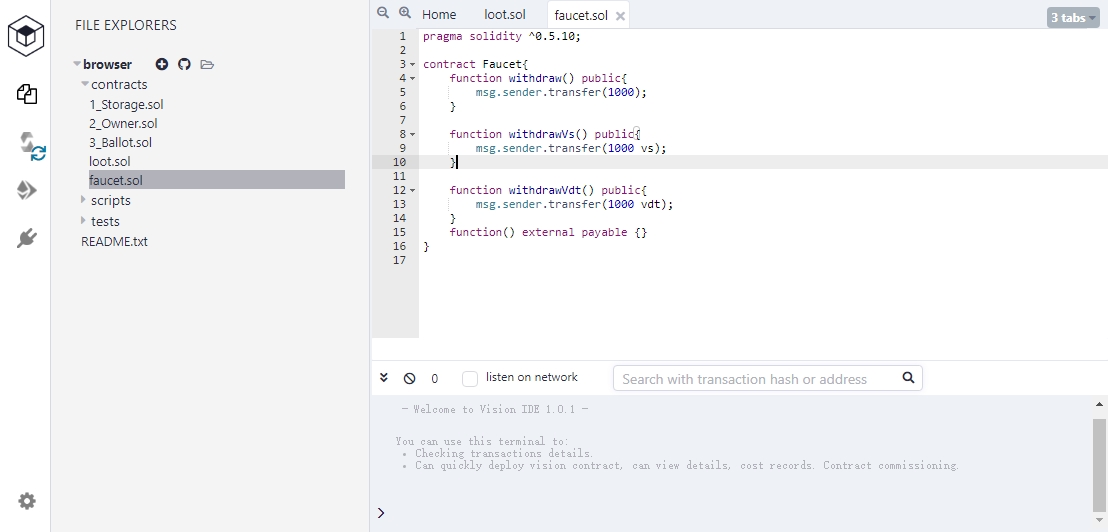Click the transaction hash search field
1108x532 pixels.
[x=757, y=379]
